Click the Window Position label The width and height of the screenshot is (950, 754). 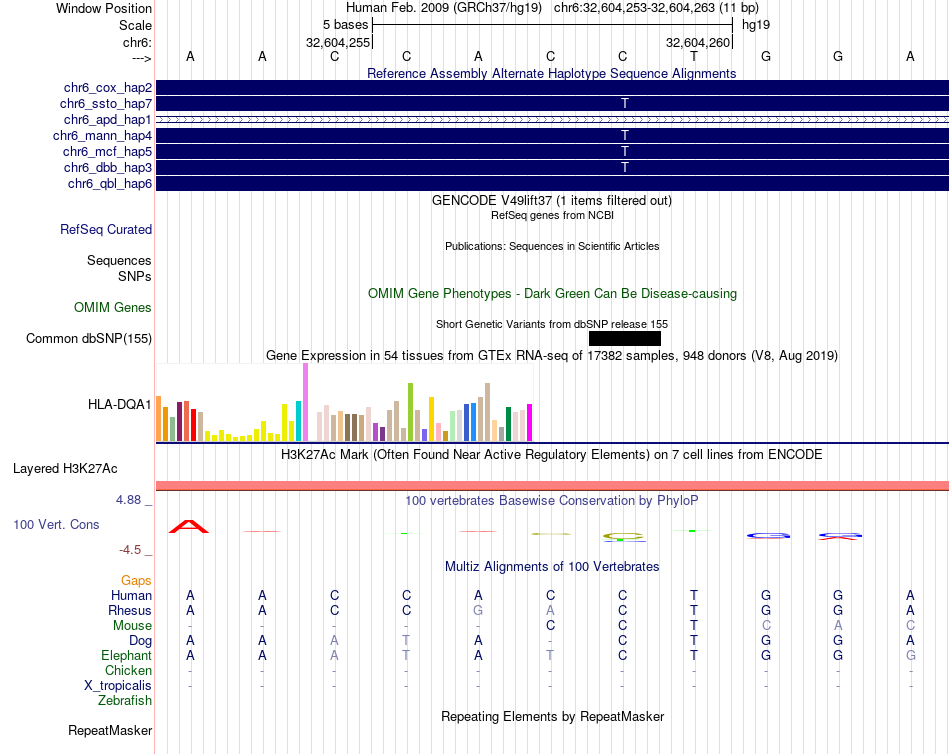click(x=104, y=8)
